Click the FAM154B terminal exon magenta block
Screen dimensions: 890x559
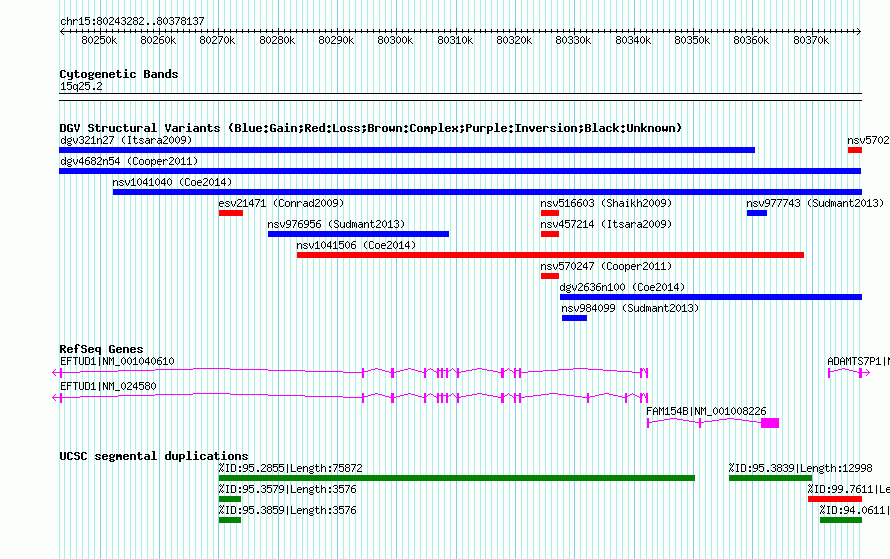pos(770,423)
